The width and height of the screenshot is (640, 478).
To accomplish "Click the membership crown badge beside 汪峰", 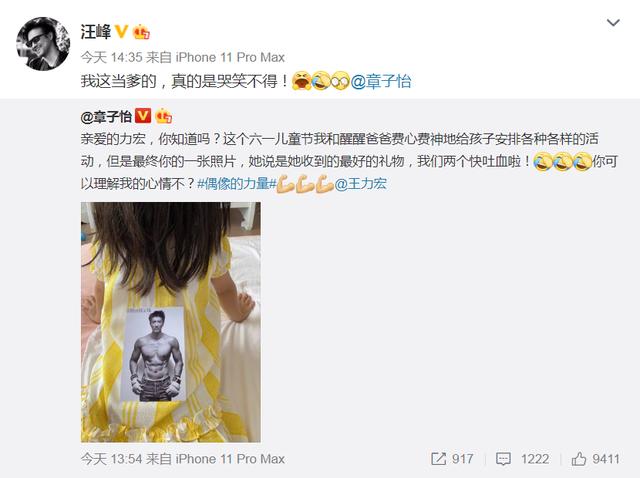I will click(141, 32).
